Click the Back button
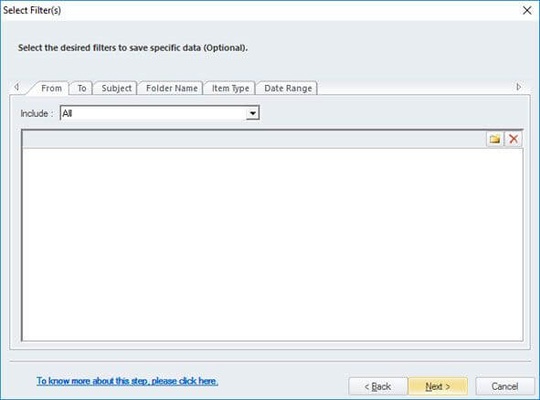 378,386
